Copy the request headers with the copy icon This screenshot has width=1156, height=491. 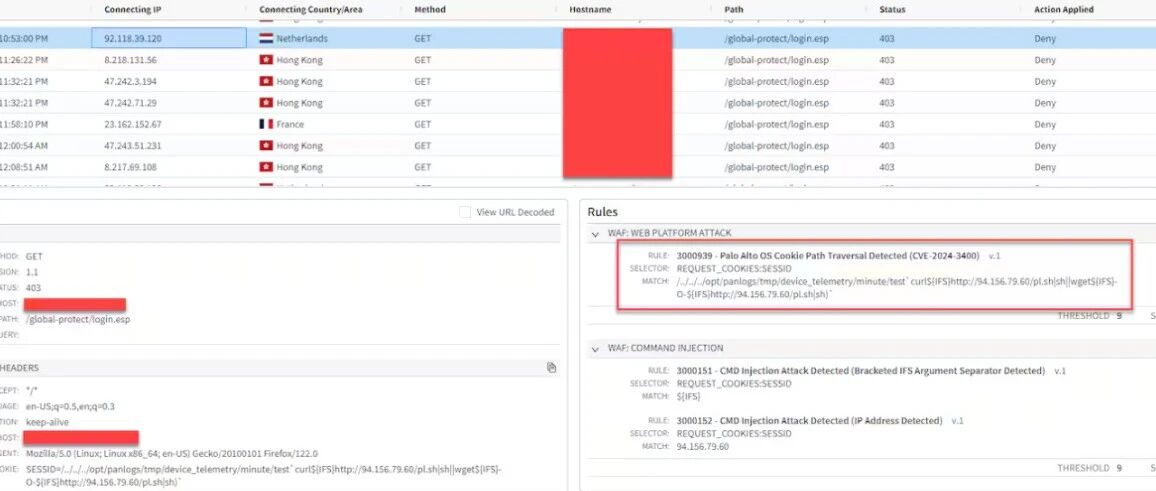point(551,367)
